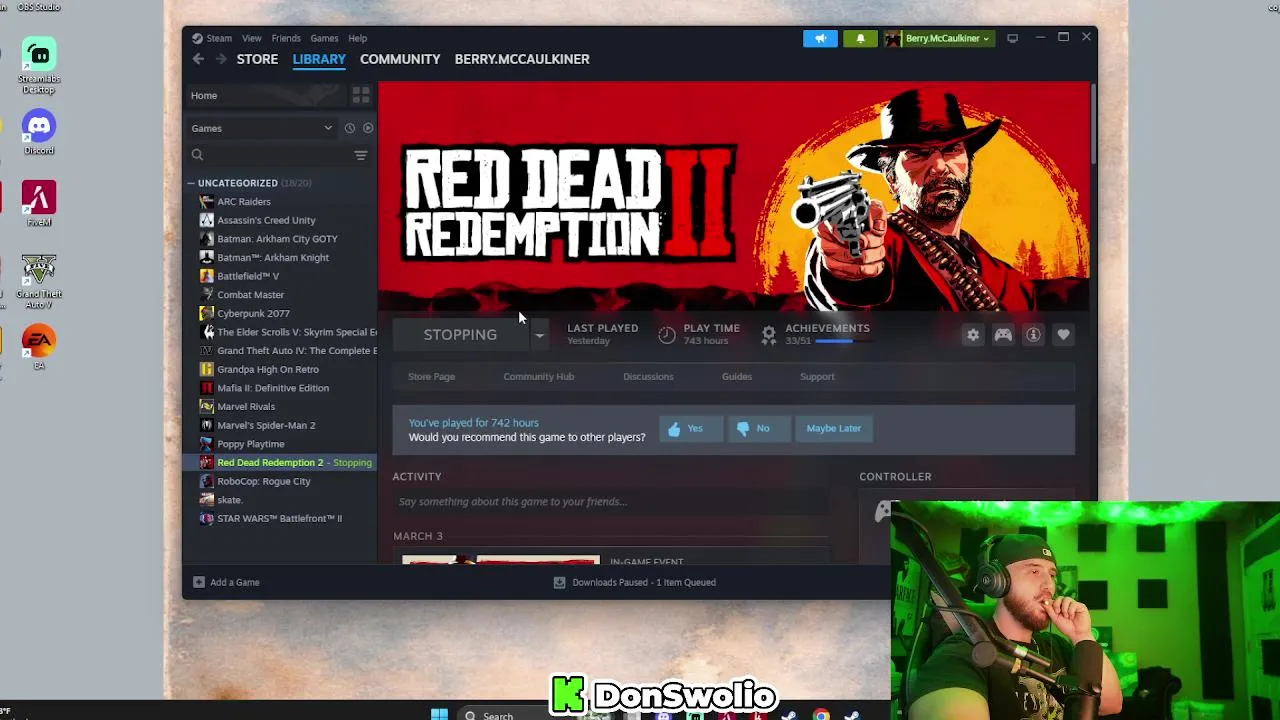Open the green notifications bell
The image size is (1280, 720).
pos(861,38)
